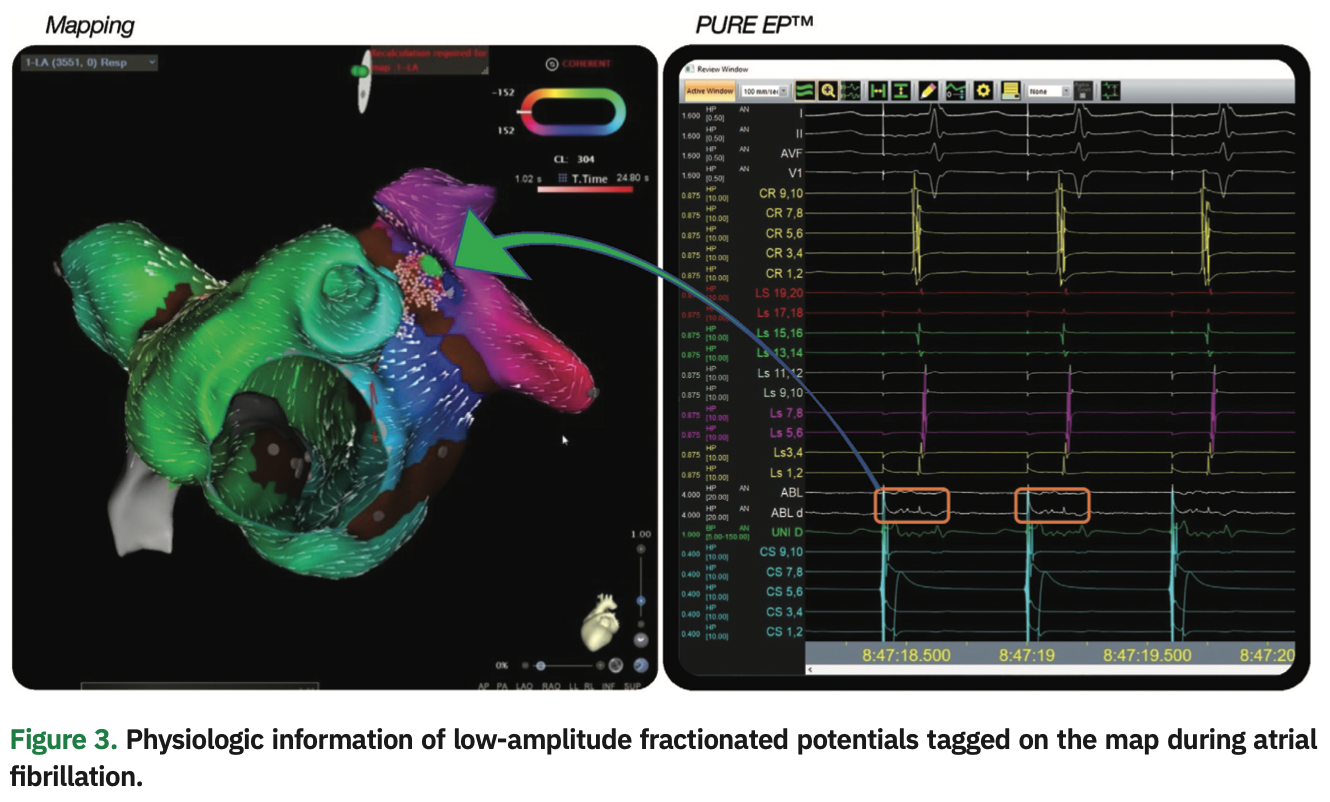Open the 100 mm/sec sweep speed dropdown
The image size is (1330, 802).
[767, 91]
